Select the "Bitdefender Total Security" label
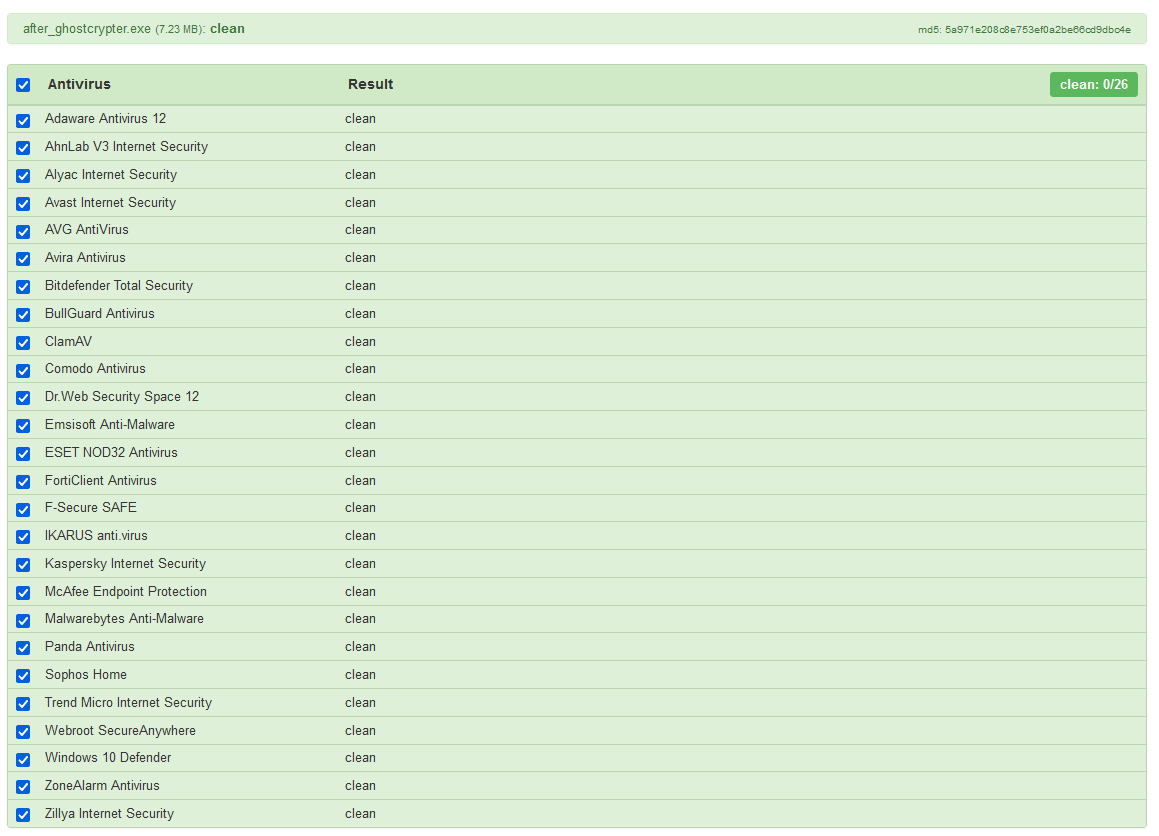 [118, 285]
